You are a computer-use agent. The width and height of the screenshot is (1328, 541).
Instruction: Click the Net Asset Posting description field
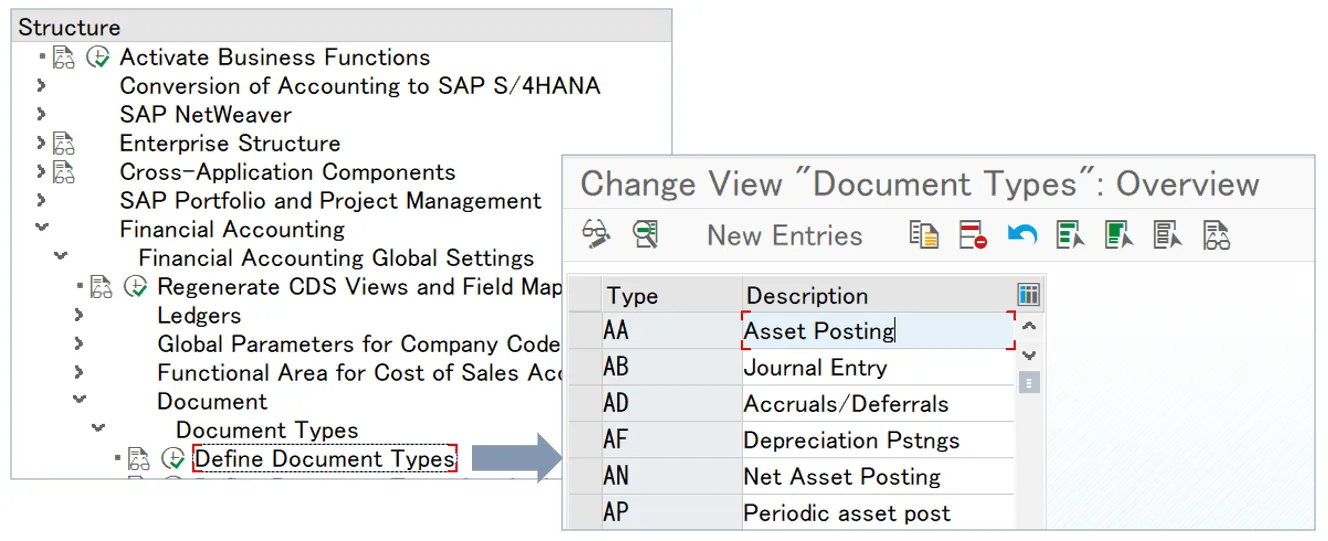pos(878,476)
